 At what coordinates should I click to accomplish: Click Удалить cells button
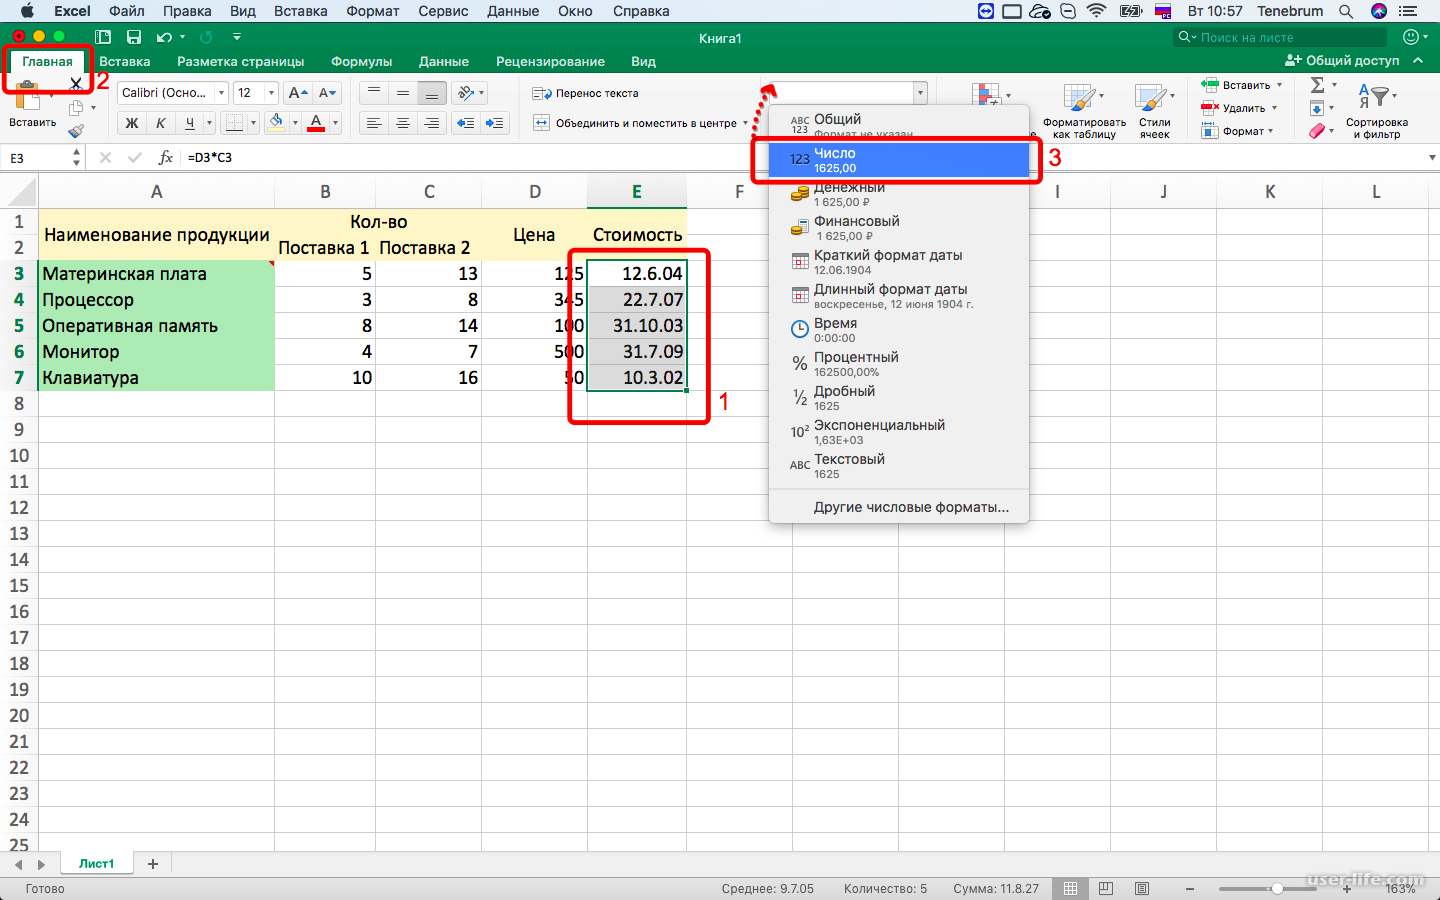pos(1238,108)
